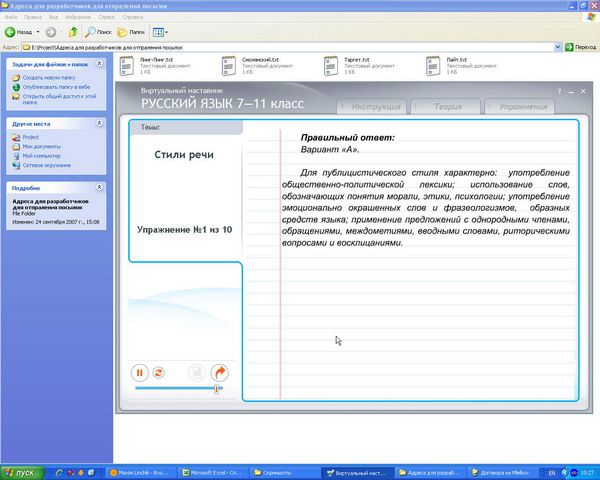The image size is (600, 480).
Task: Collapse the file and folder tasks panel
Action: (x=100, y=64)
